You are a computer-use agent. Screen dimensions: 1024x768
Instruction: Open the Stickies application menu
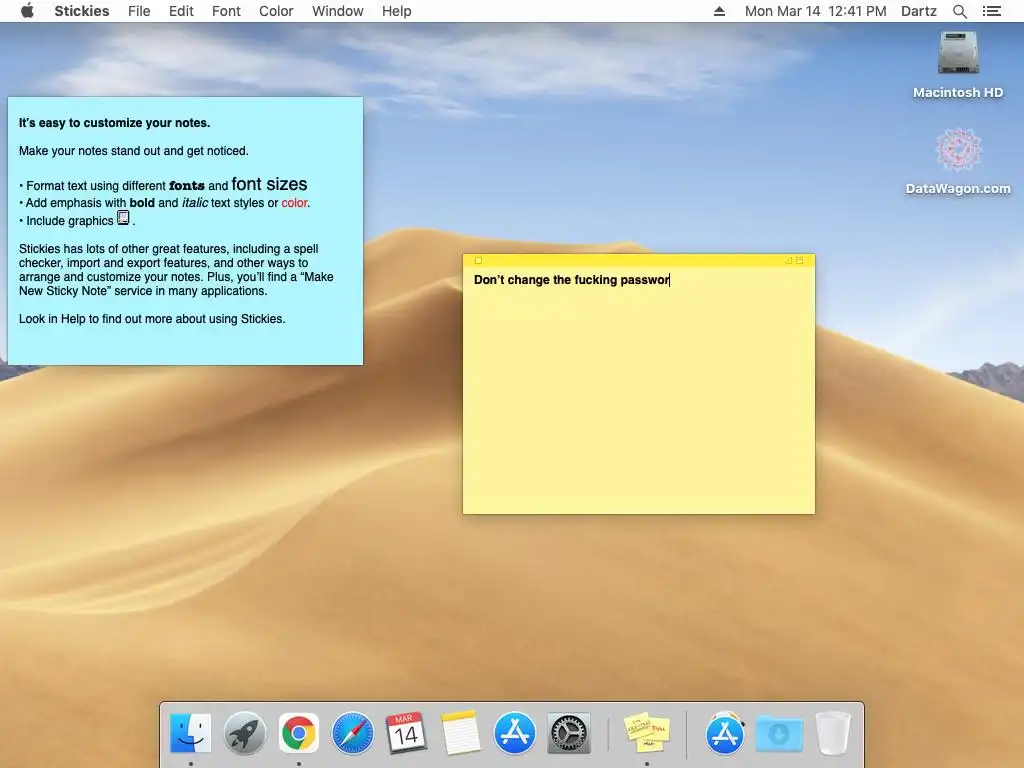point(82,11)
